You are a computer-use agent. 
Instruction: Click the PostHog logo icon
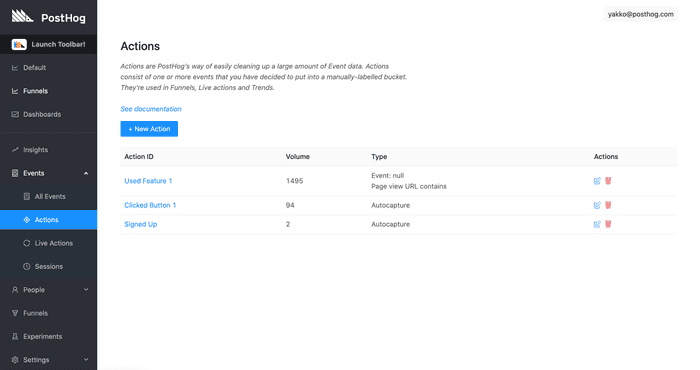pyautogui.click(x=22, y=16)
